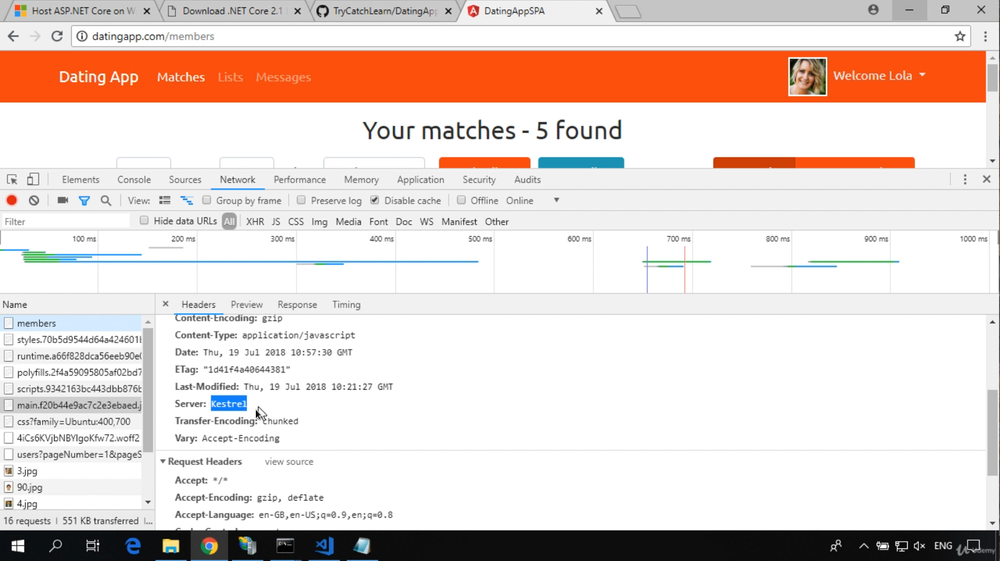Open DevTools customize menu dots
The image size is (1000, 561).
pyautogui.click(x=965, y=180)
